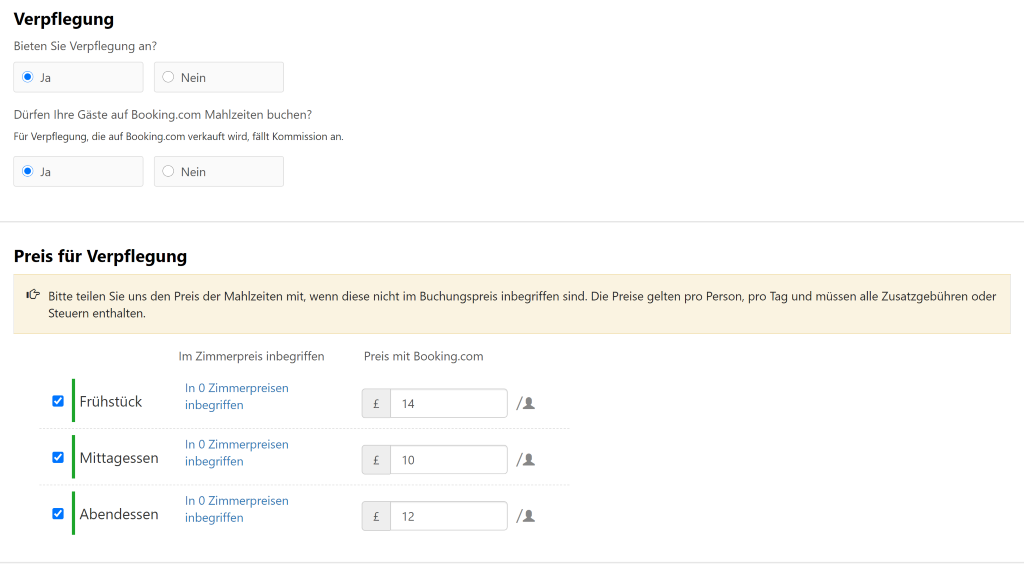1024x572 pixels.
Task: Click the yellow notice text about Mahlzeiten prices
Action: coord(522,304)
